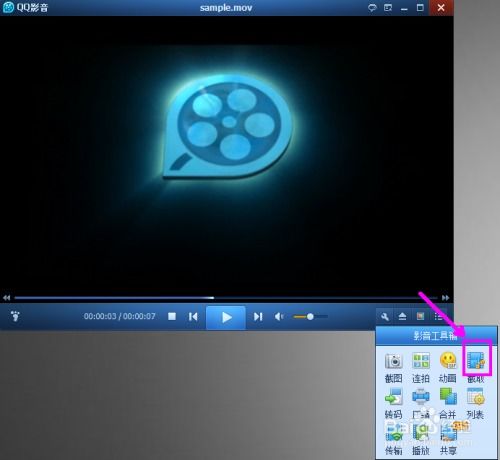Open the 列表 list tool
The image size is (500, 460).
[475, 404]
